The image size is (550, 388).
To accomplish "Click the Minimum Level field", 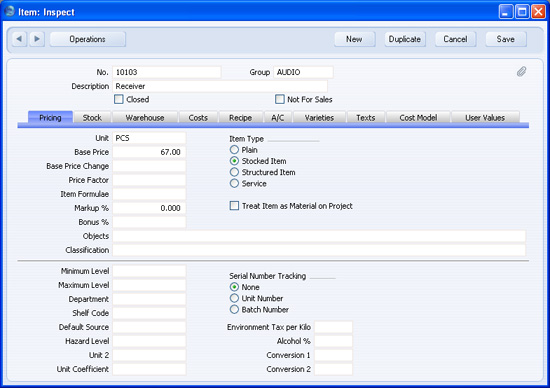I will coord(149,271).
